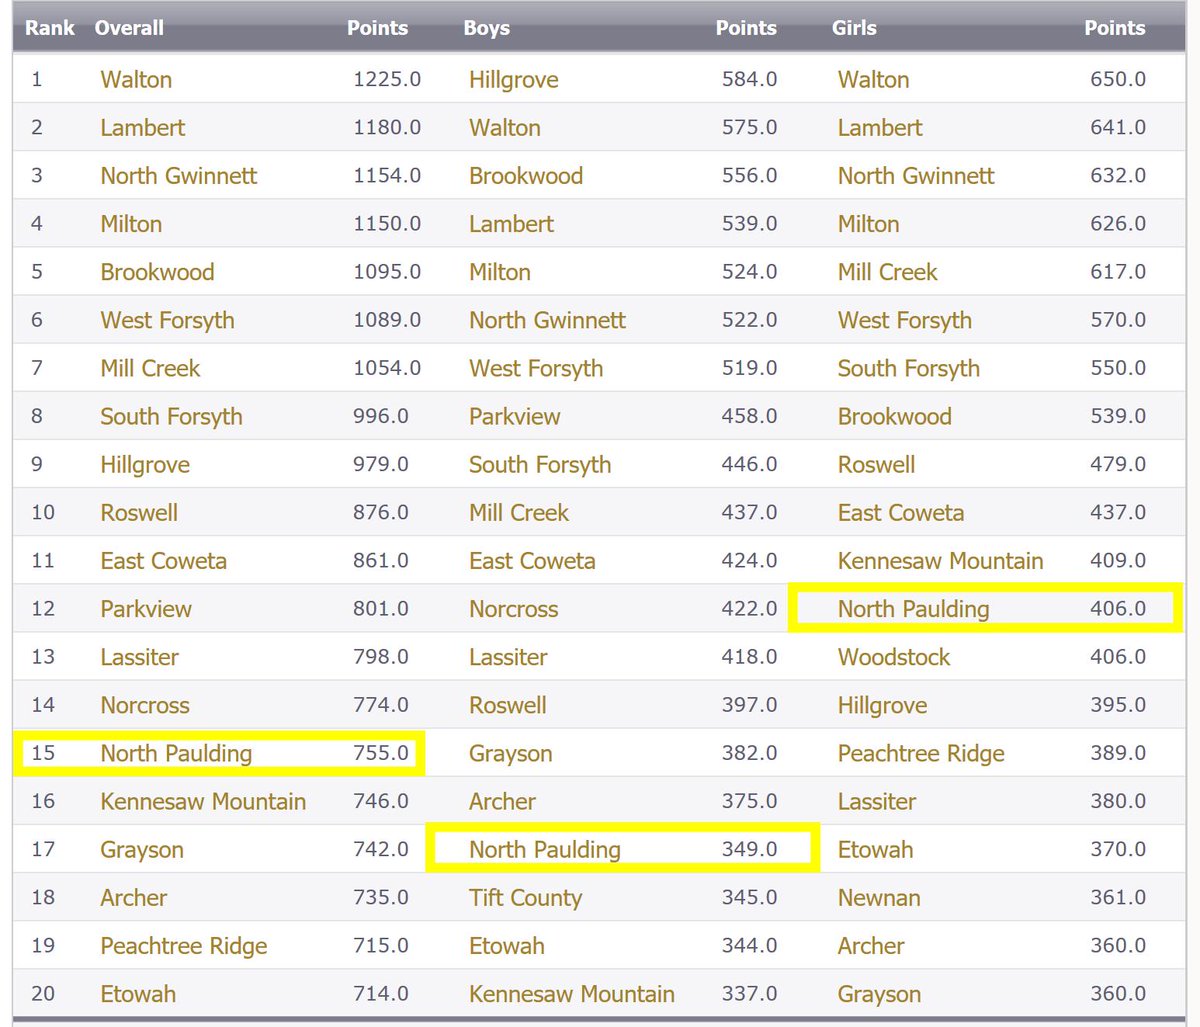Click North Gwinnett in Boys column
Image resolution: width=1200 pixels, height=1027 pixels.
548,320
